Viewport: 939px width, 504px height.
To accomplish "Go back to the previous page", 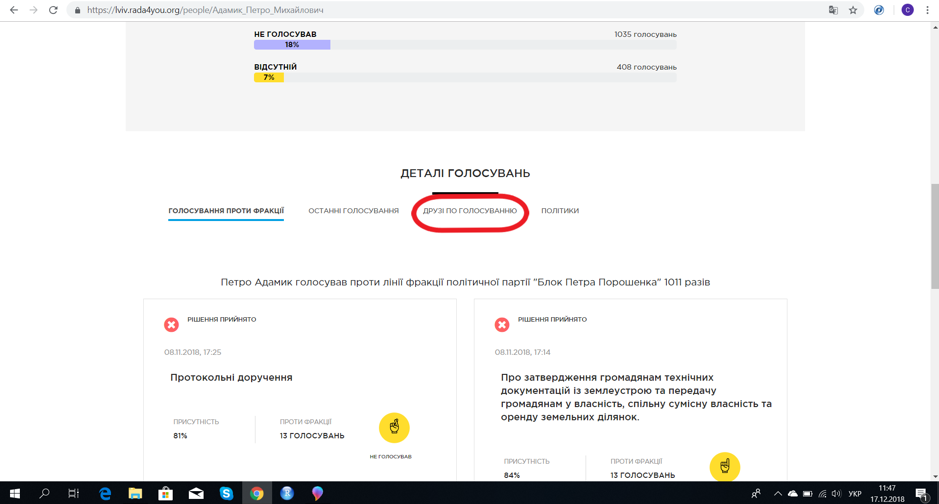I will click(x=14, y=10).
